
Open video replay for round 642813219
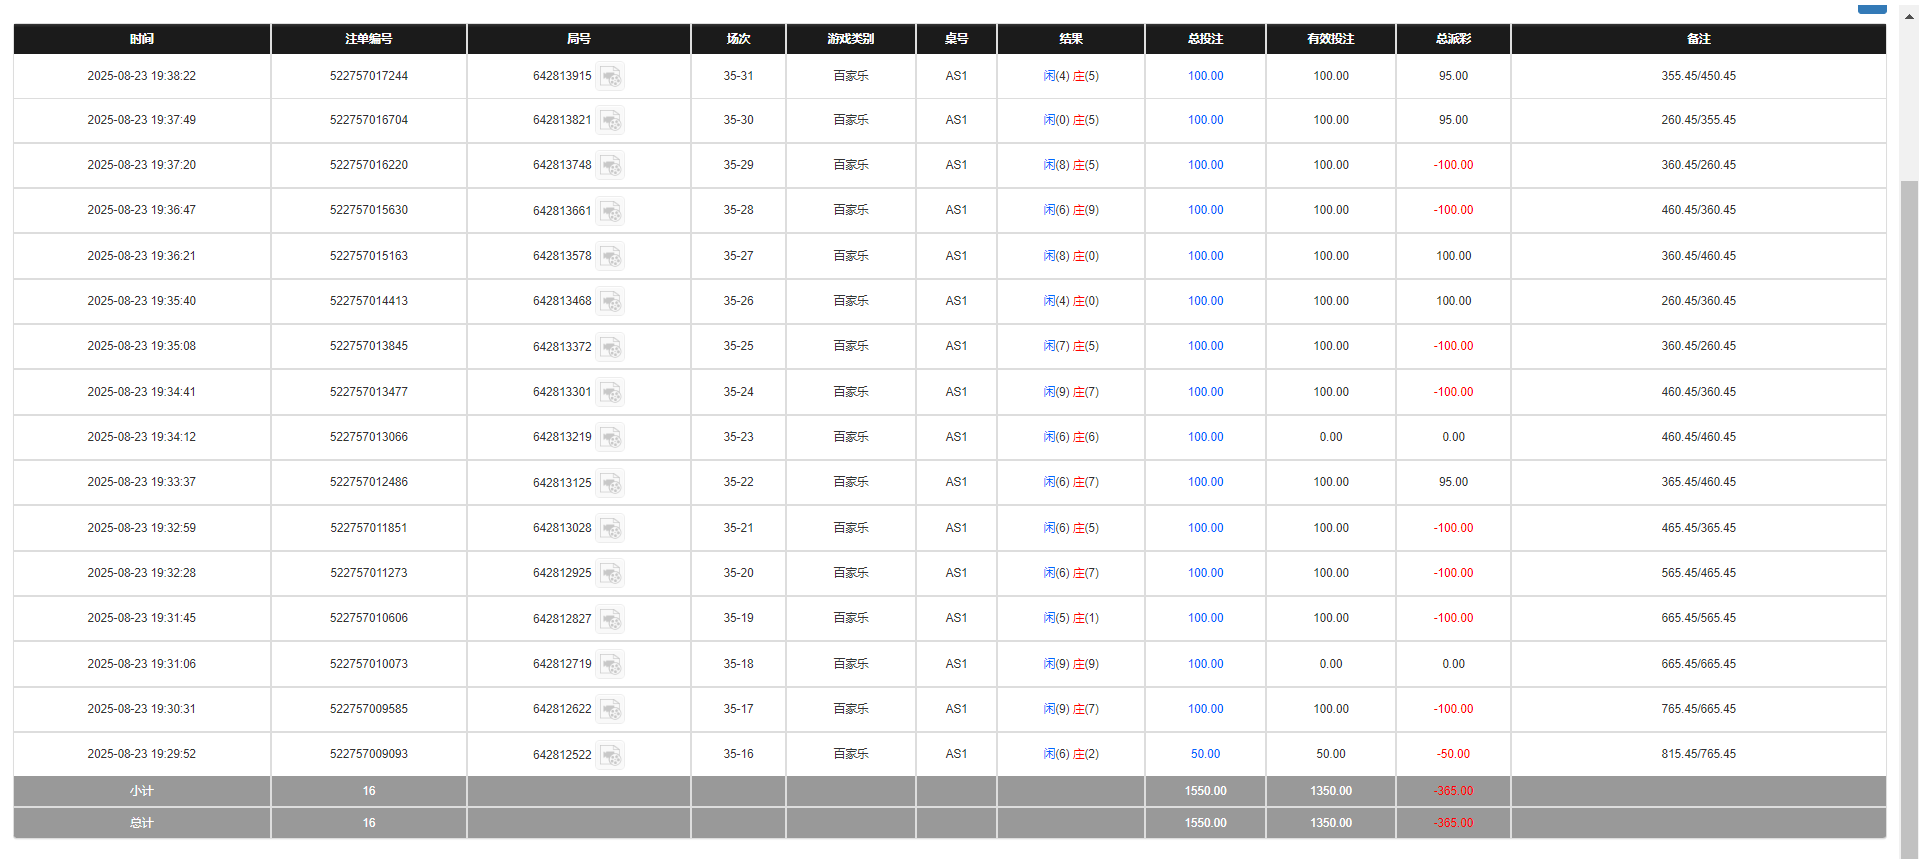pyautogui.click(x=610, y=438)
